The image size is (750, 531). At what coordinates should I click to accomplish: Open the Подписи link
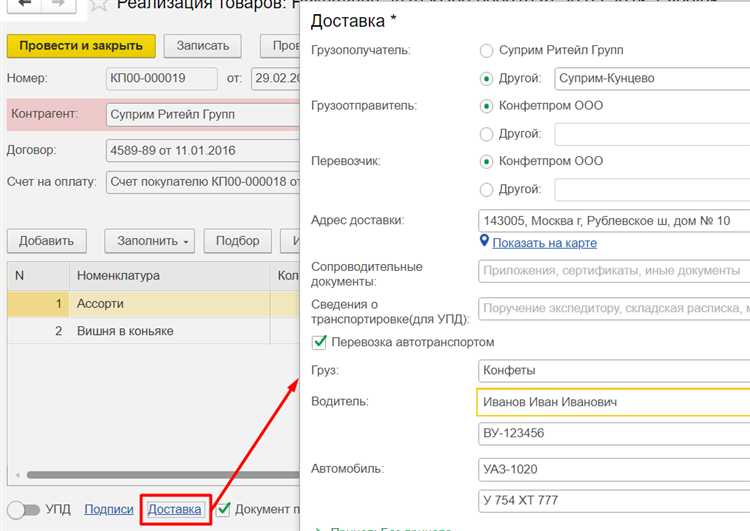point(109,509)
